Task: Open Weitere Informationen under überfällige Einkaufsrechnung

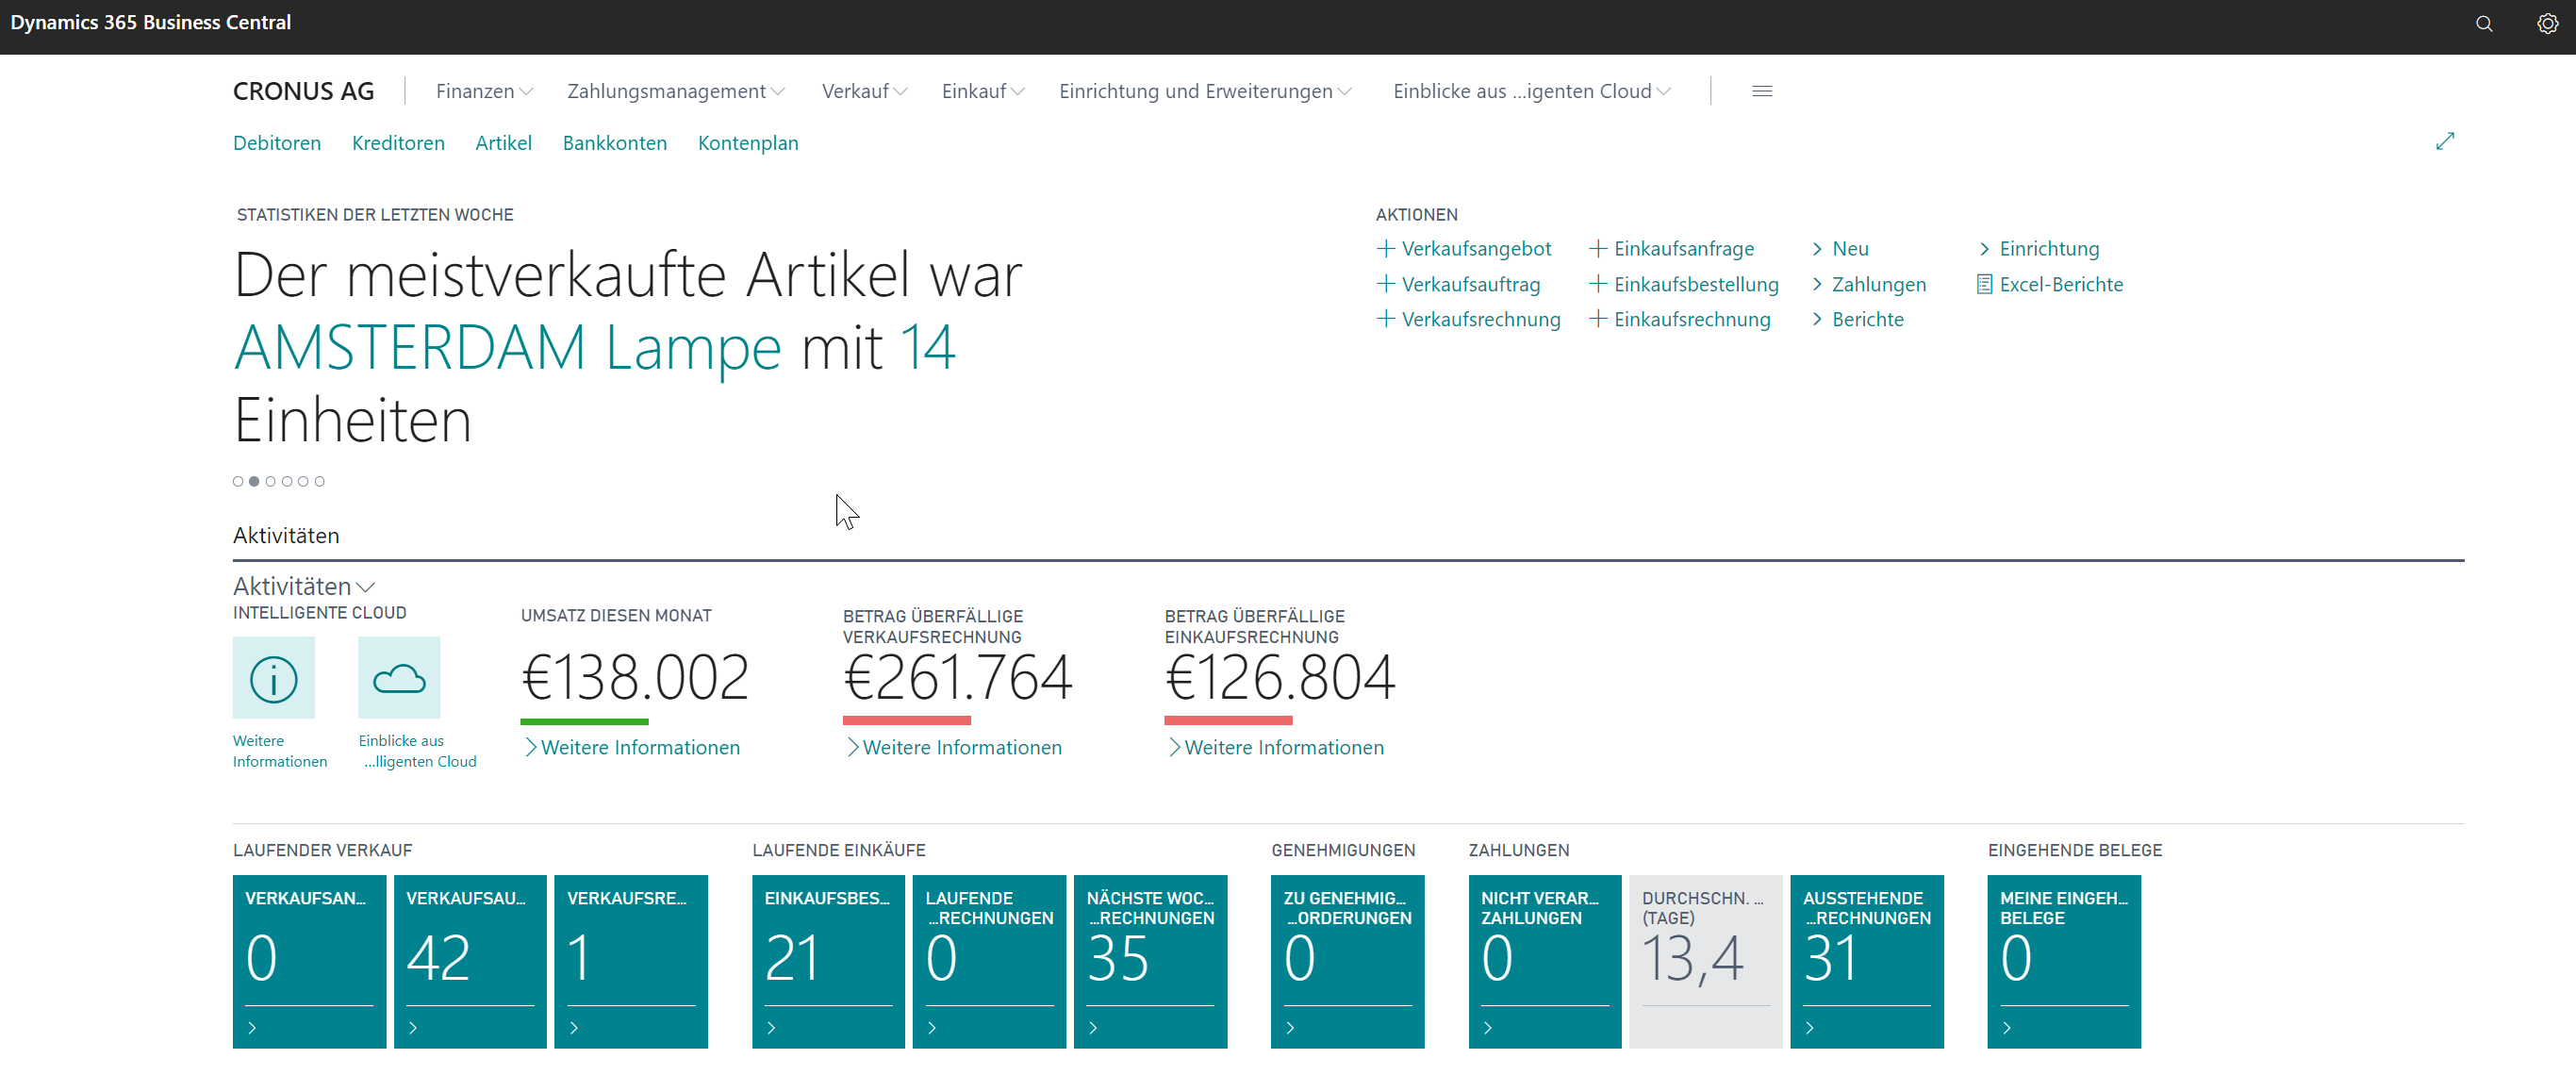Action: 1276,747
